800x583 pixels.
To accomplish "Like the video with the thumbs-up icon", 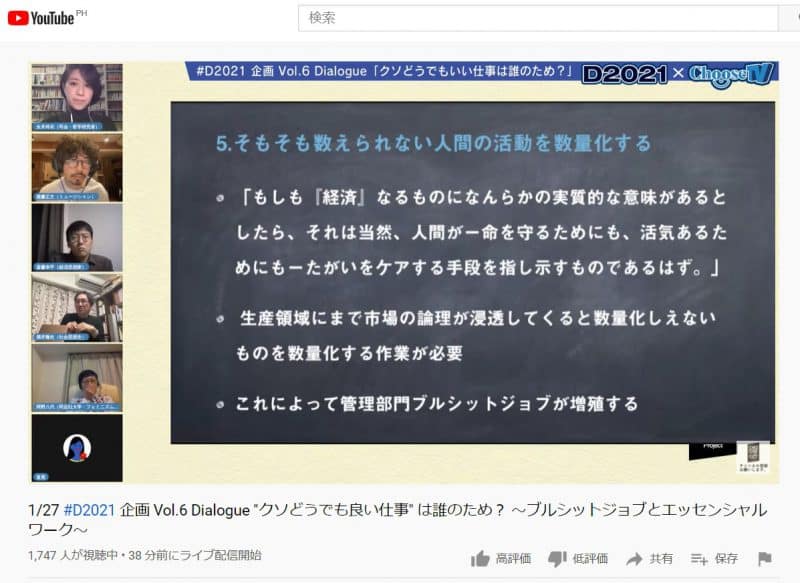I will point(481,558).
